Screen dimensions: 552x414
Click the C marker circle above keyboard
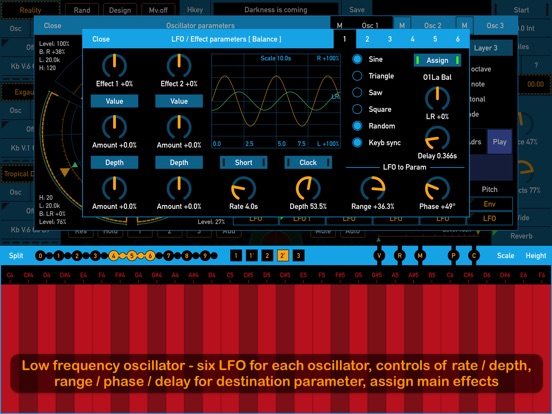[x=474, y=256]
